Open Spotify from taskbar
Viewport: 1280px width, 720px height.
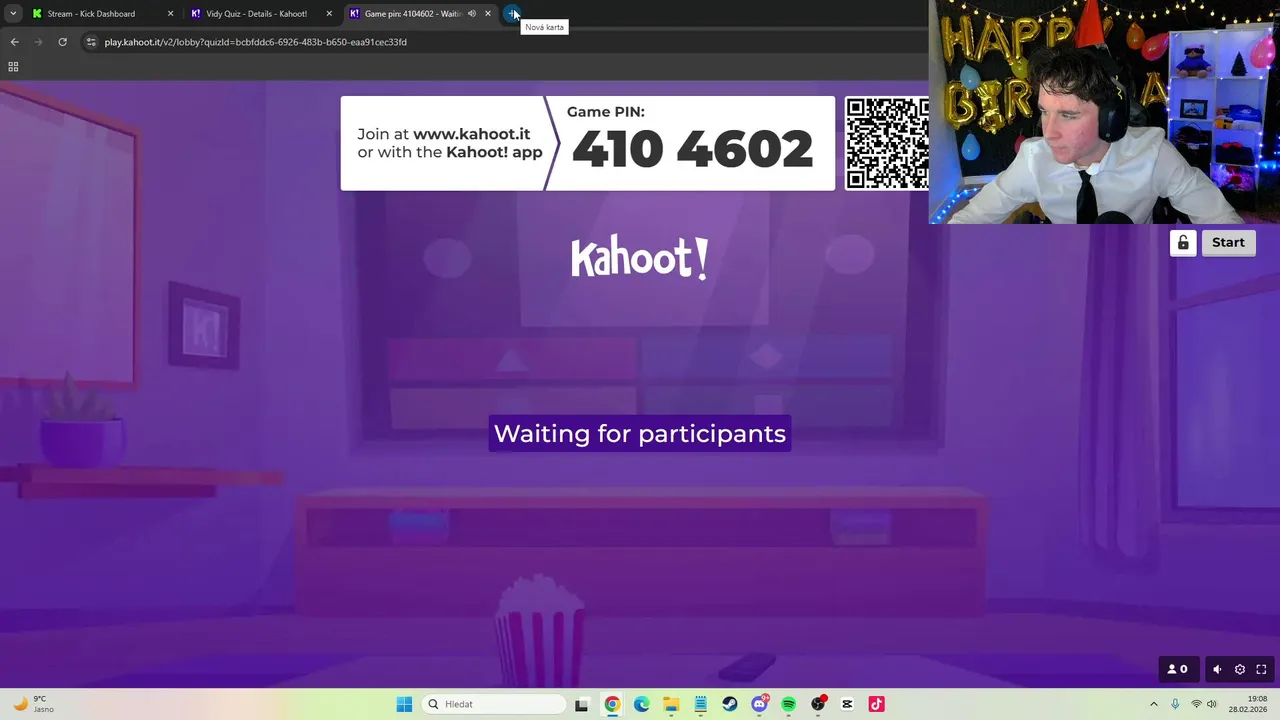[789, 704]
